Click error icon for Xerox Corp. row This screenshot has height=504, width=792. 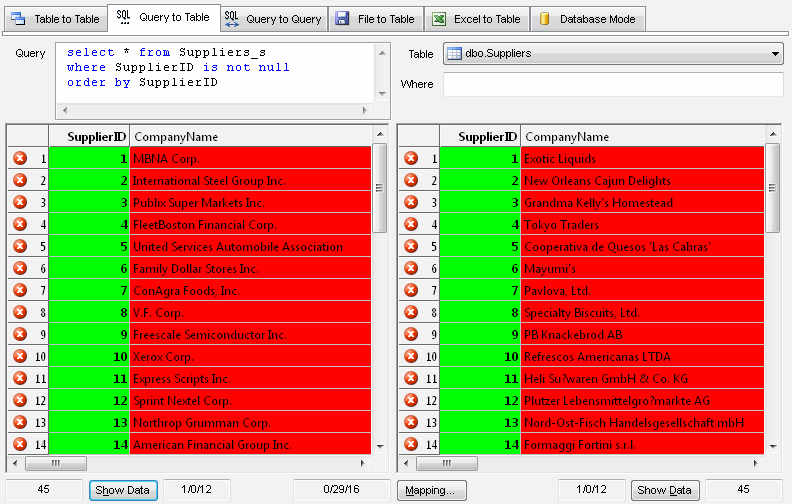20,357
